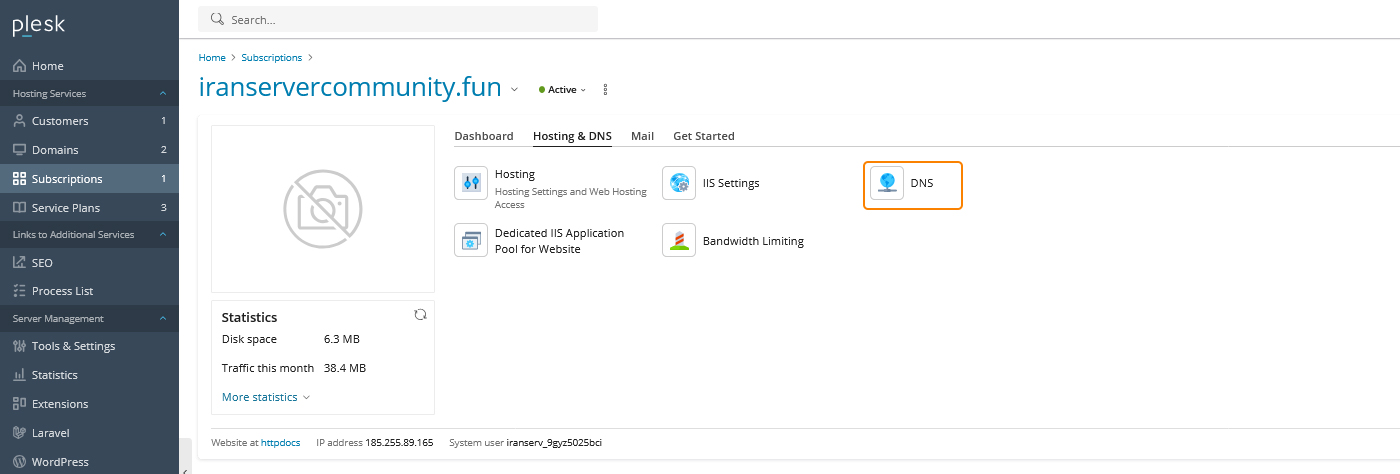The image size is (1400, 474).
Task: Click the httpdocs website link
Action: coord(280,442)
